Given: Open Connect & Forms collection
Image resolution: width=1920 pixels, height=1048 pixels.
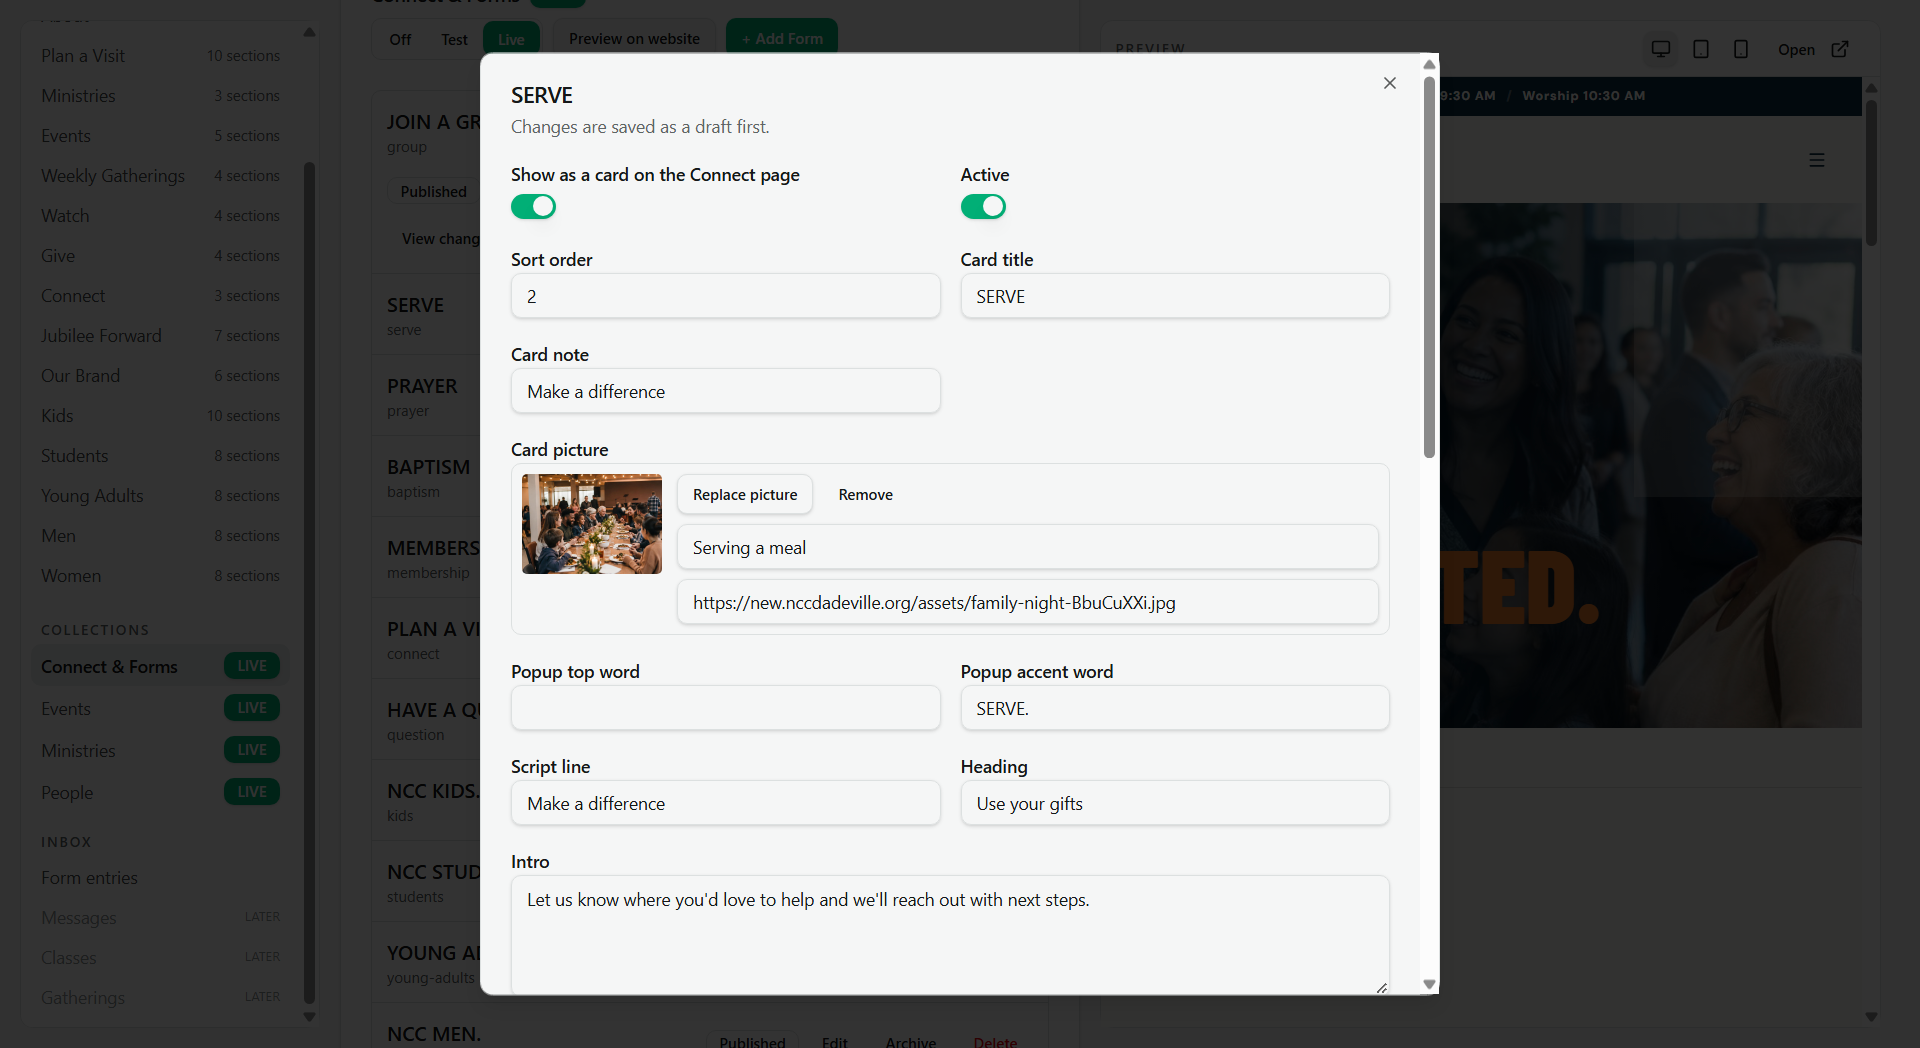Looking at the screenshot, I should tap(160, 666).
